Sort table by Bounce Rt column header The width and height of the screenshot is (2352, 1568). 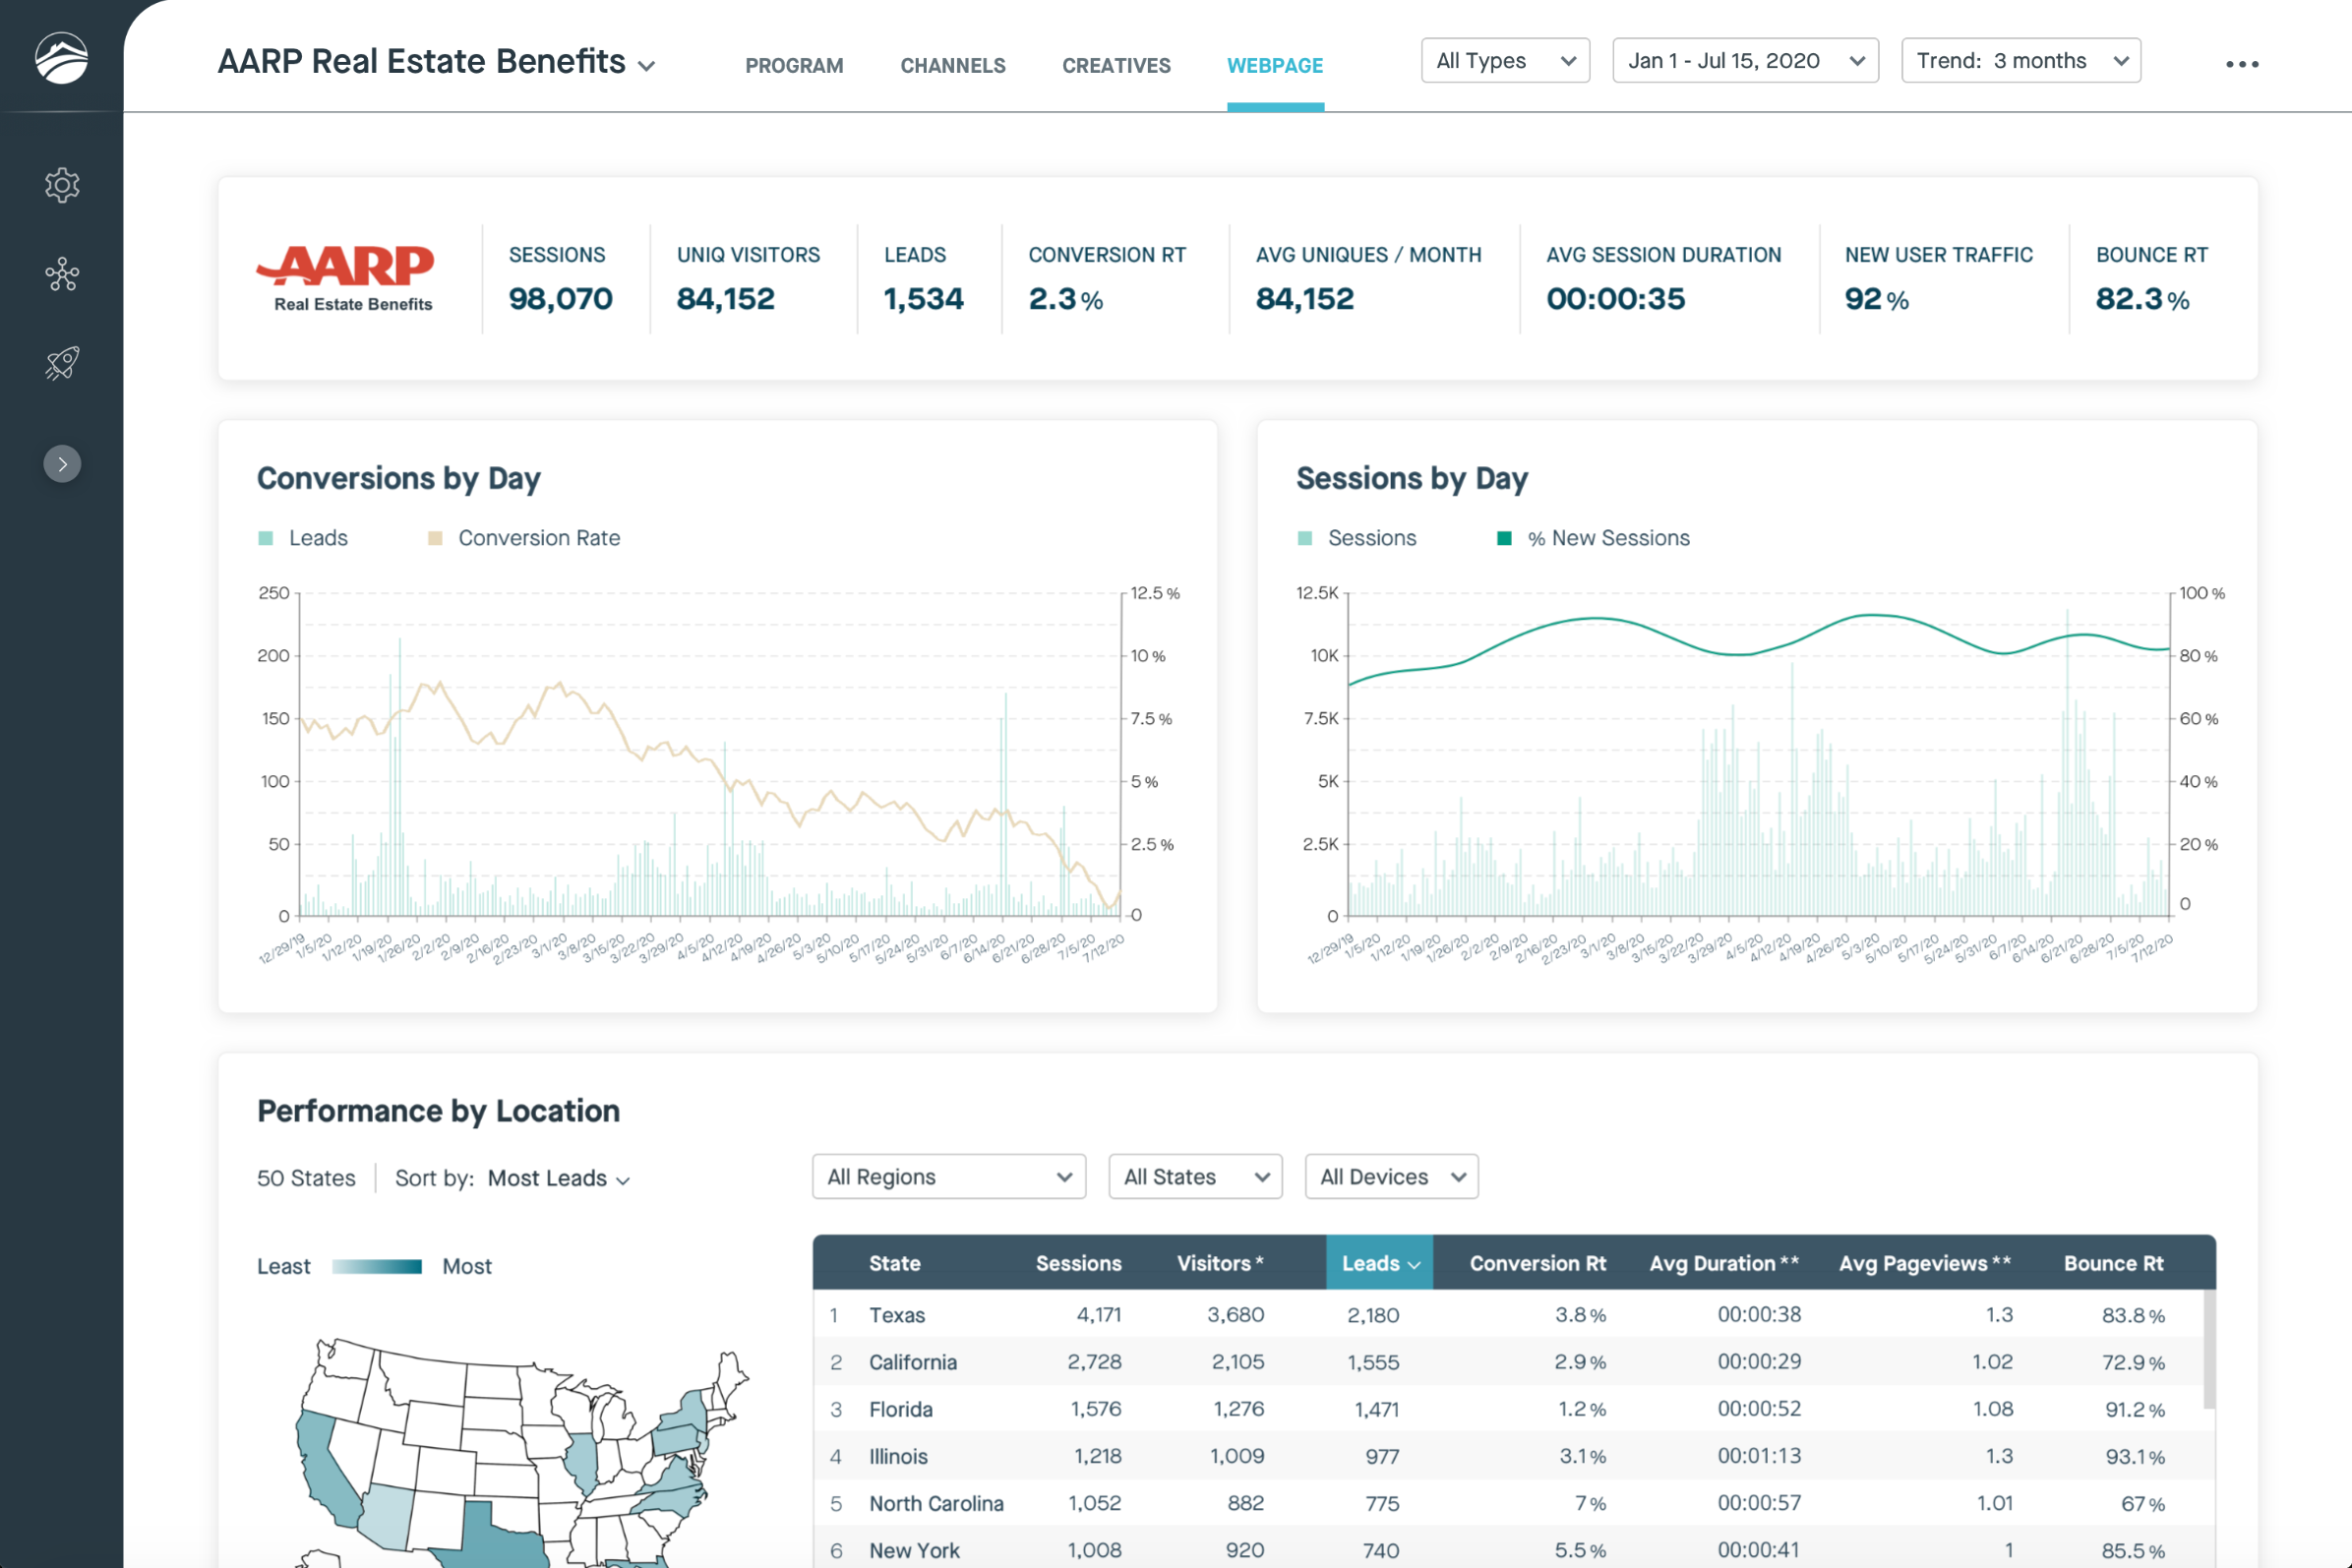point(2112,1263)
